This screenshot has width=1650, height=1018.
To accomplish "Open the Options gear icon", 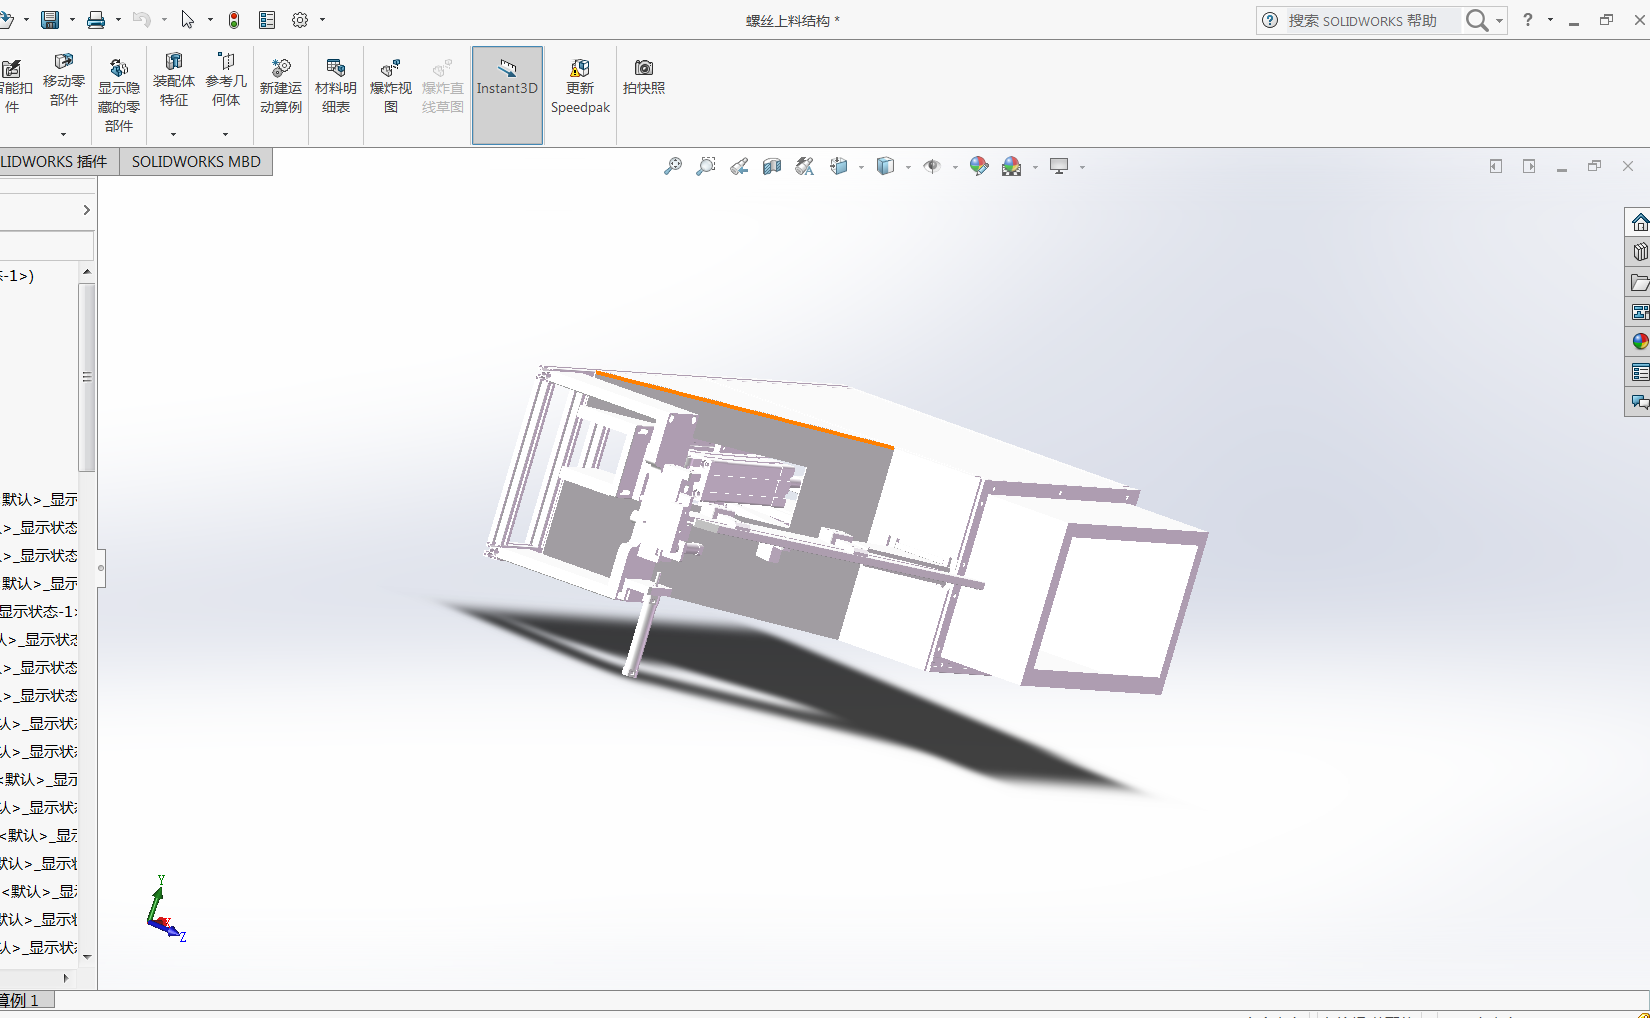I will click(x=300, y=20).
